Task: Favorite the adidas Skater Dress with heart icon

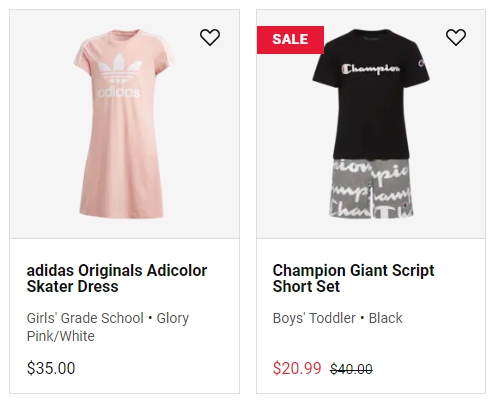Action: click(x=210, y=37)
